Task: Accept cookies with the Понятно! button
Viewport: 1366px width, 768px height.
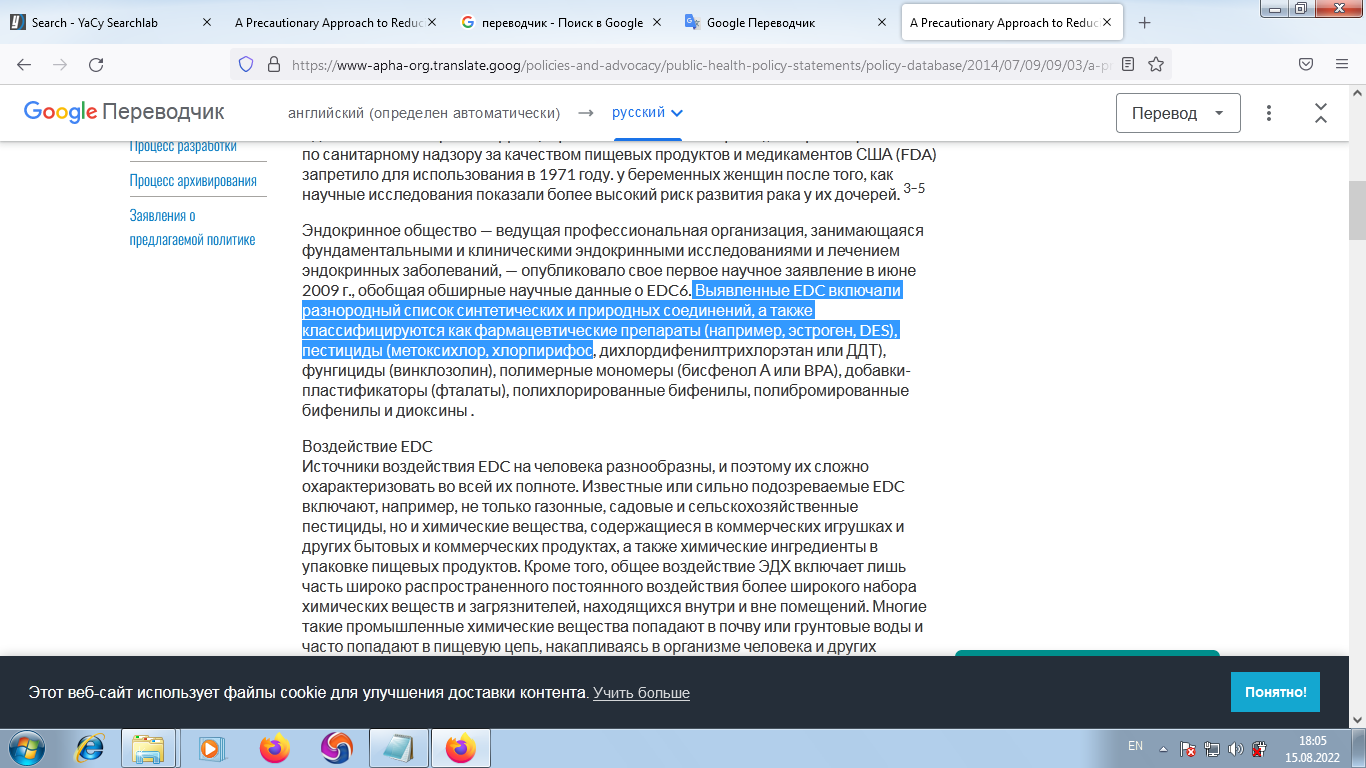Action: (1275, 692)
